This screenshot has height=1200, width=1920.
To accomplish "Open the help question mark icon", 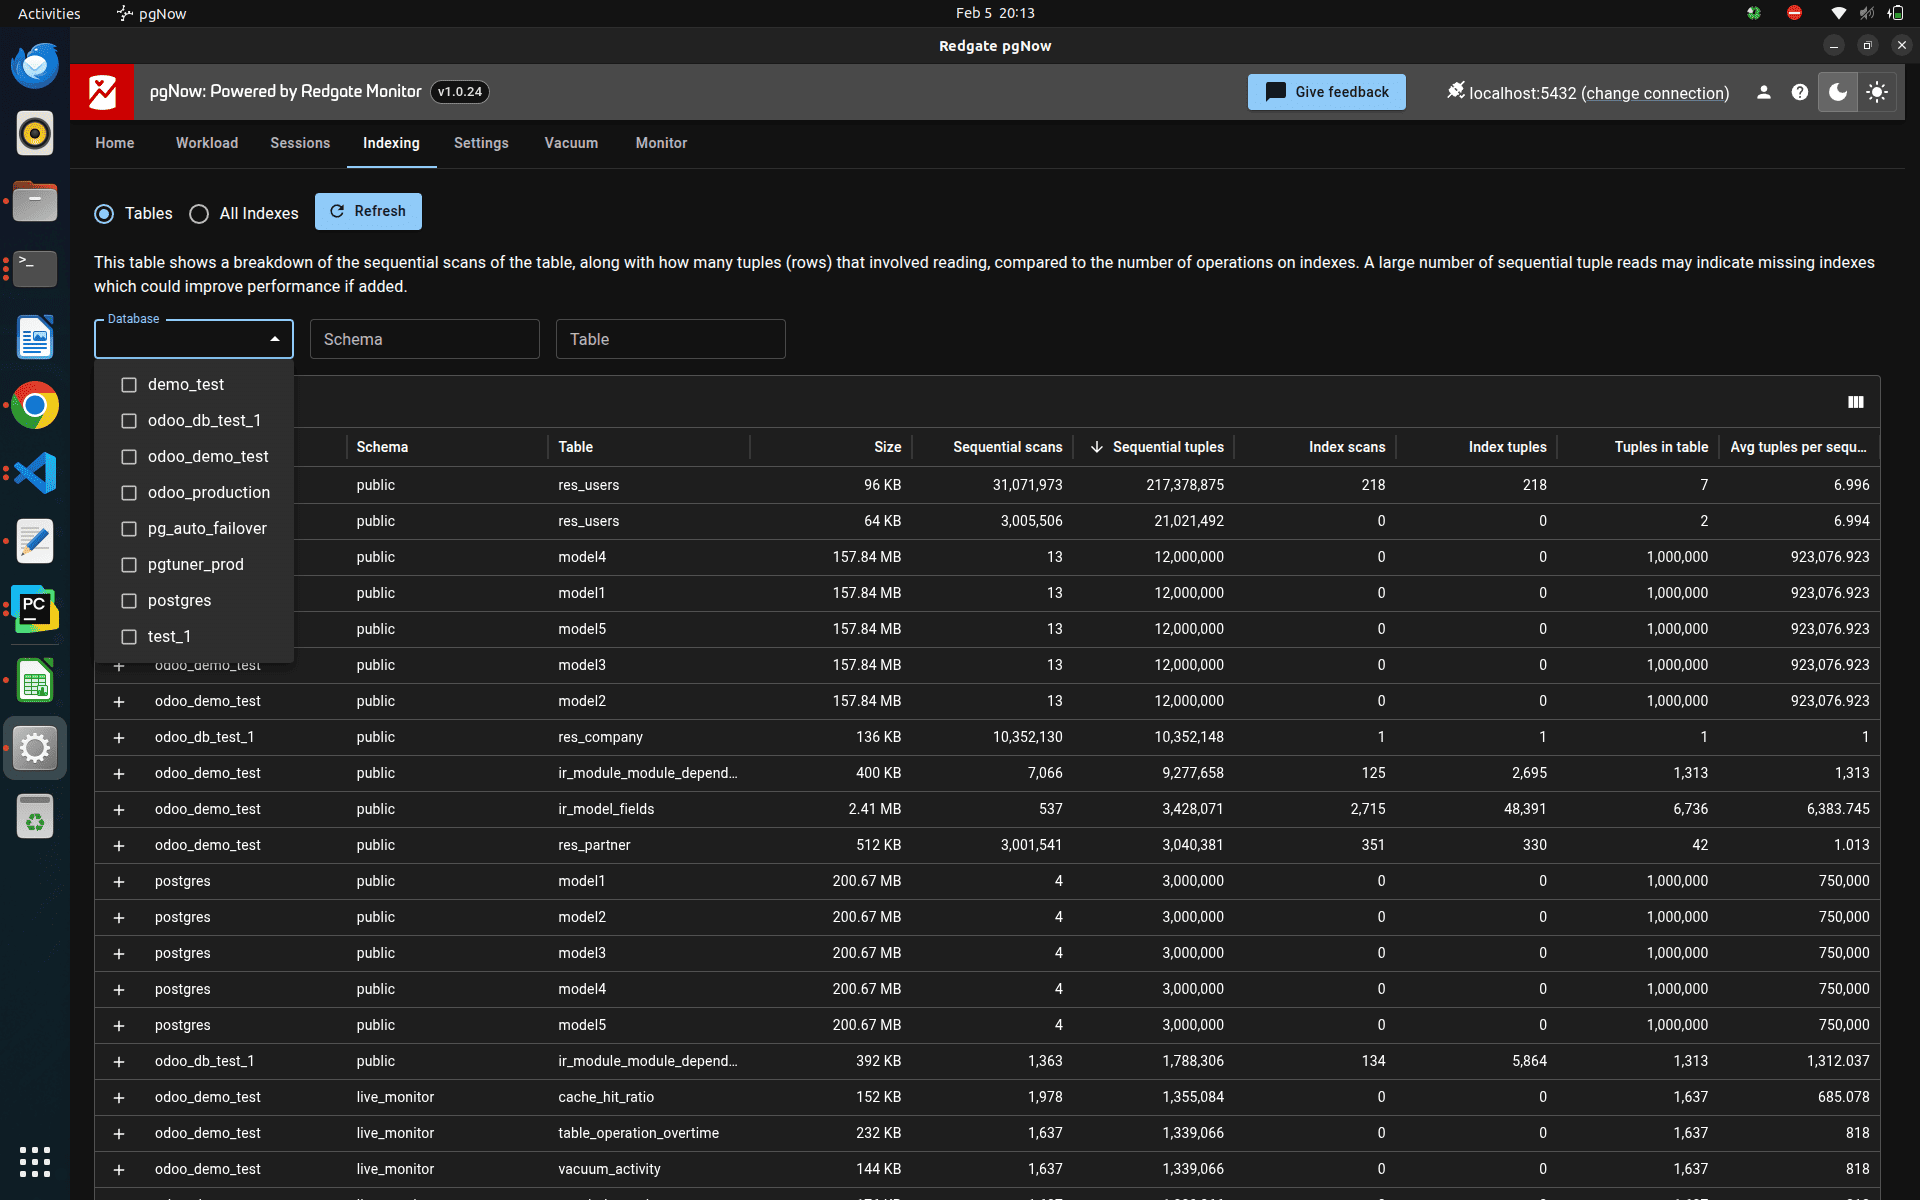I will (x=1801, y=92).
